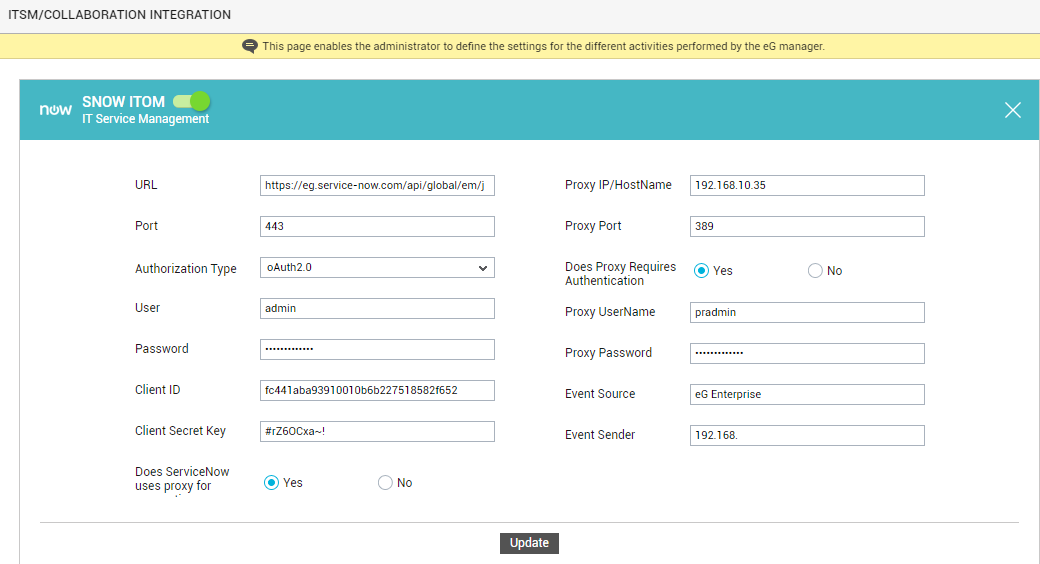
Task: Click the Authorization Type label
Action: (x=186, y=269)
